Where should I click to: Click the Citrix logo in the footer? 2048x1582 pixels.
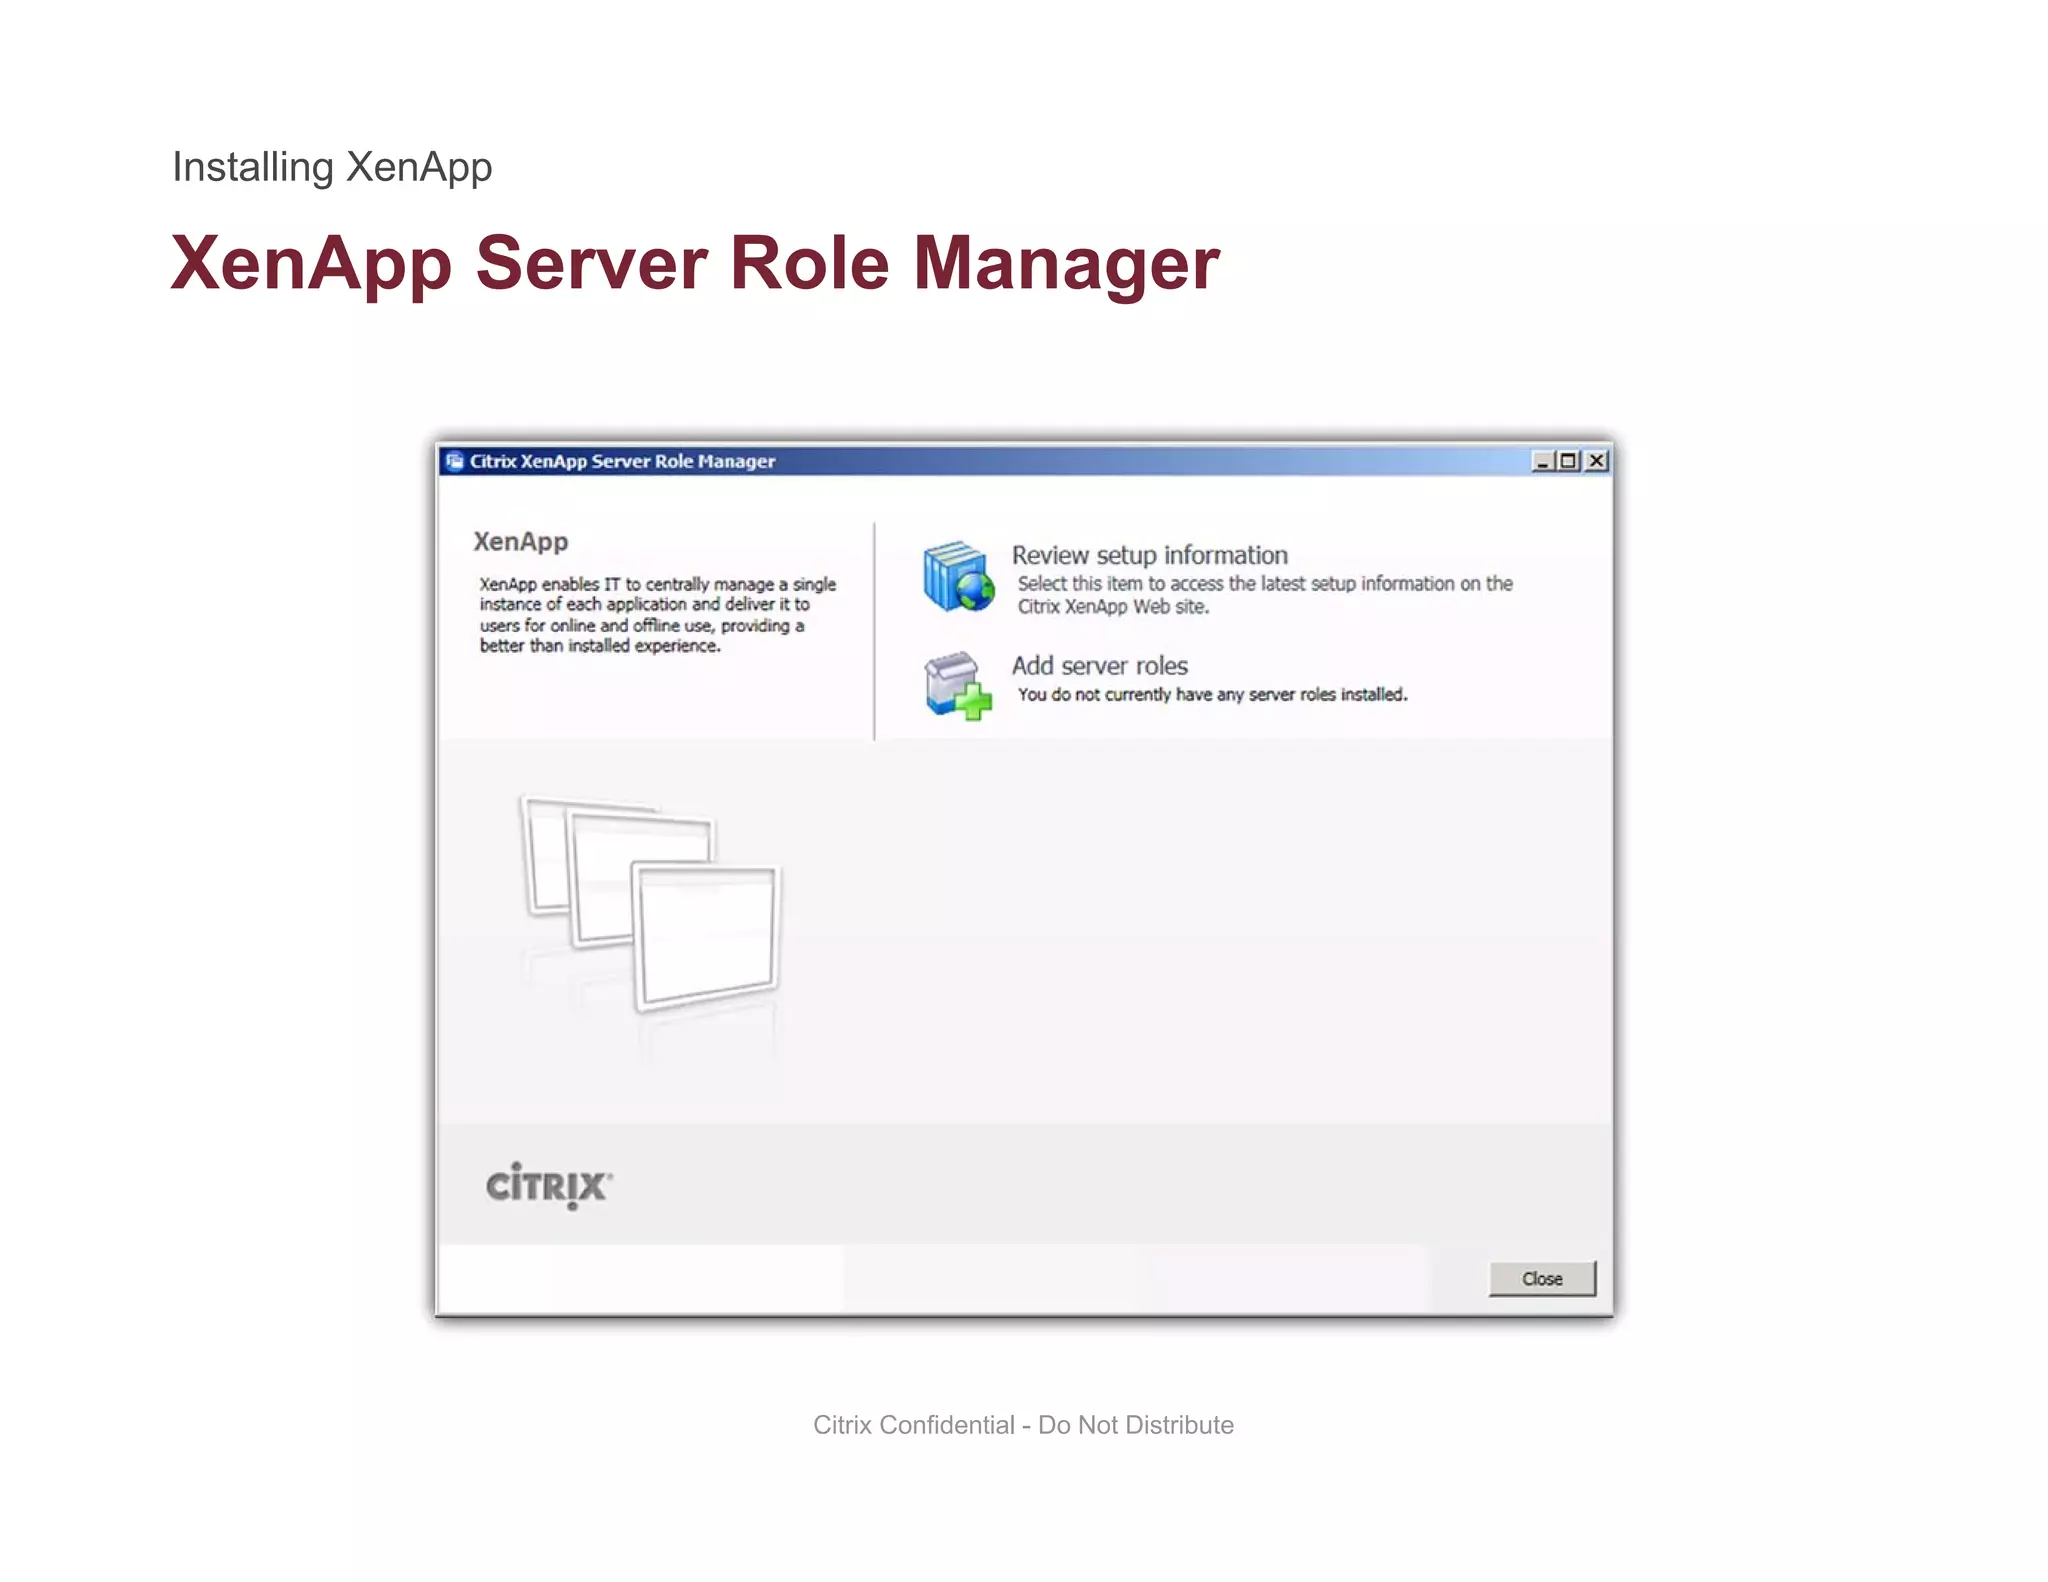tap(548, 1185)
